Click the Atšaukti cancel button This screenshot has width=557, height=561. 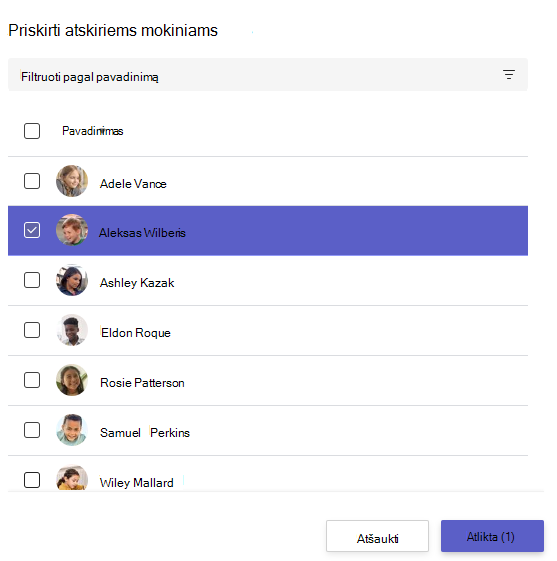377,536
